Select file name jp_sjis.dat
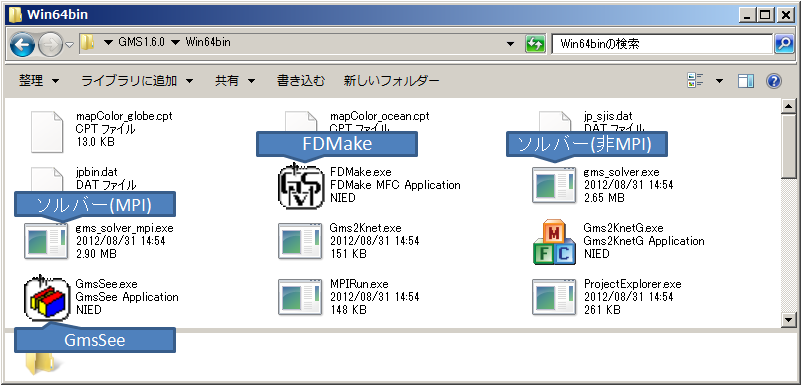Image resolution: width=802 pixels, height=386 pixels. pos(608,117)
